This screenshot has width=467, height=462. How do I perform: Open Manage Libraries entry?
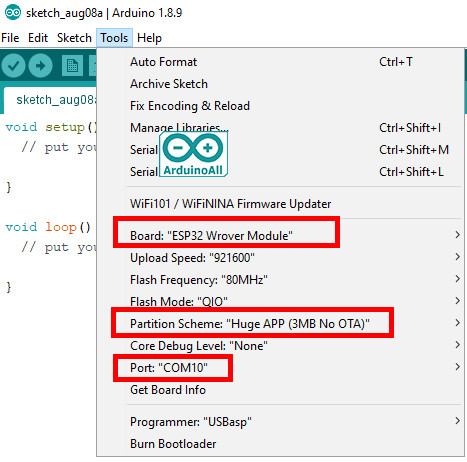pyautogui.click(x=280, y=128)
